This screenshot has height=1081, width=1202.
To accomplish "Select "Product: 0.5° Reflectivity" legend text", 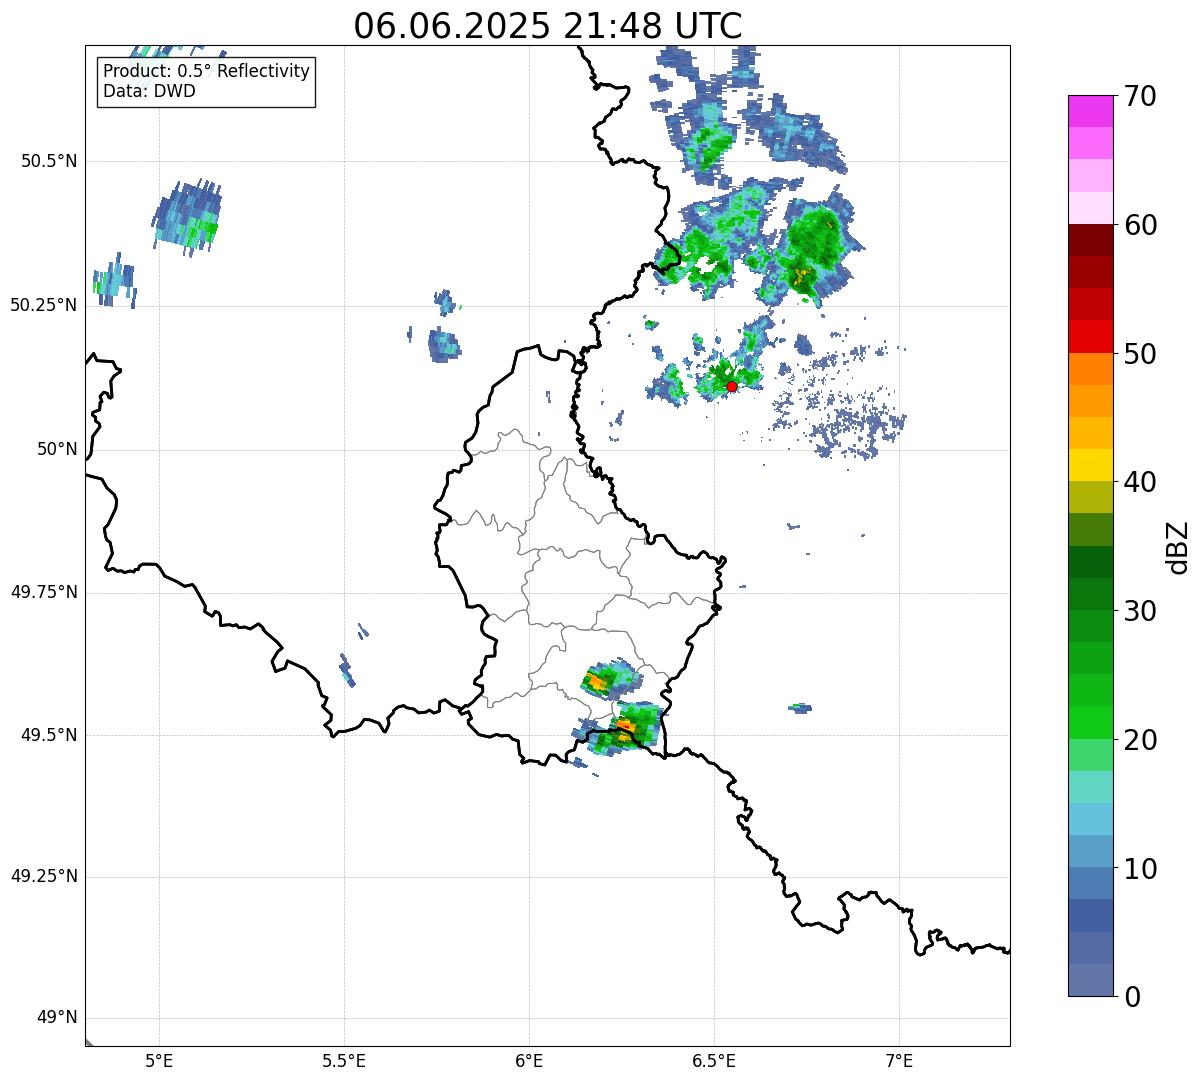I will [x=207, y=72].
